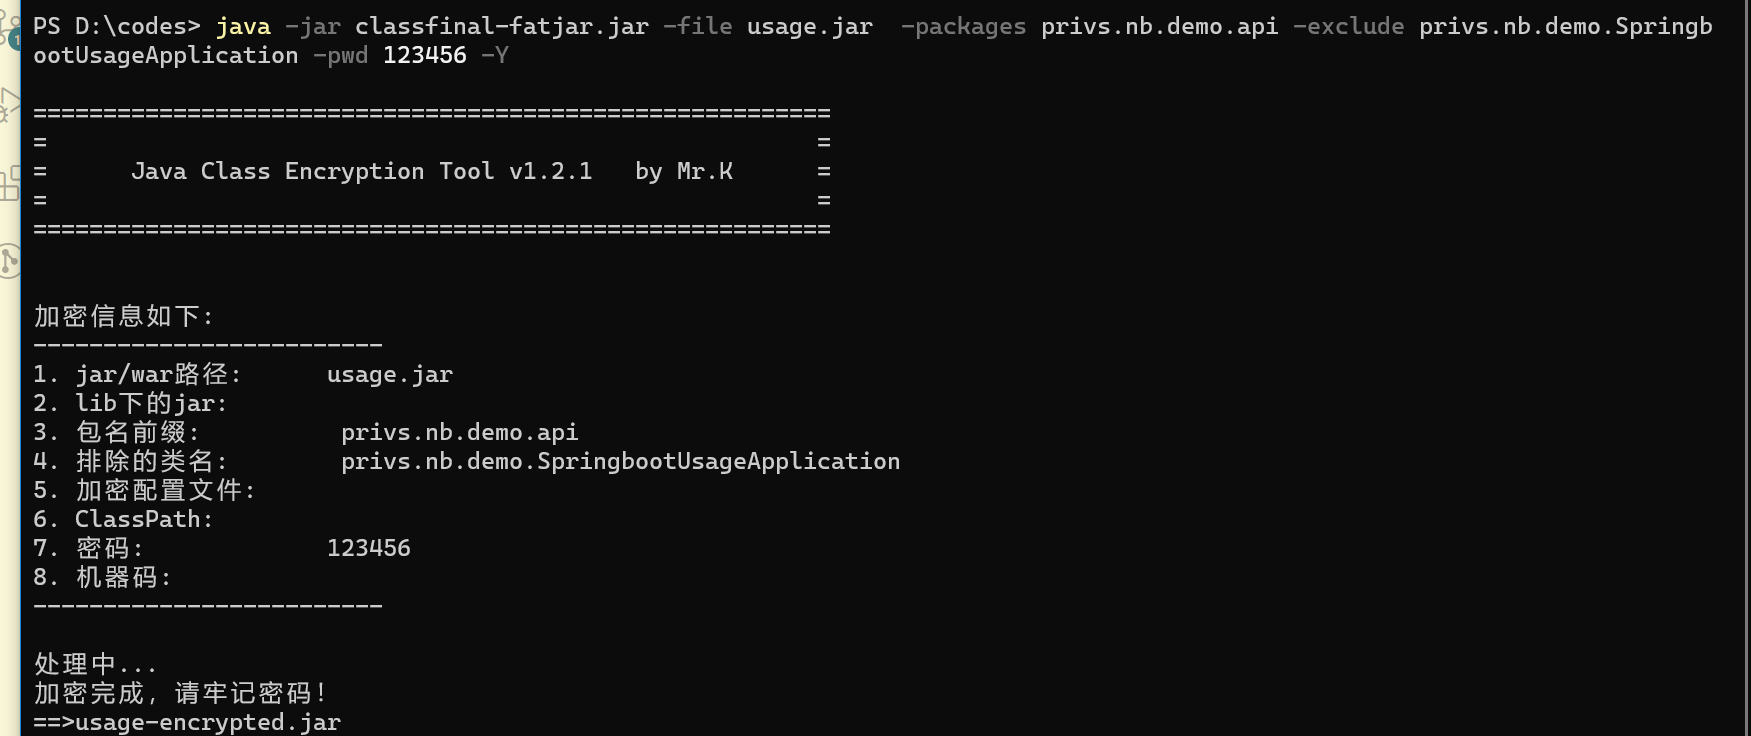The height and width of the screenshot is (736, 1751).
Task: Open the Source Control view
Action: (8, 22)
